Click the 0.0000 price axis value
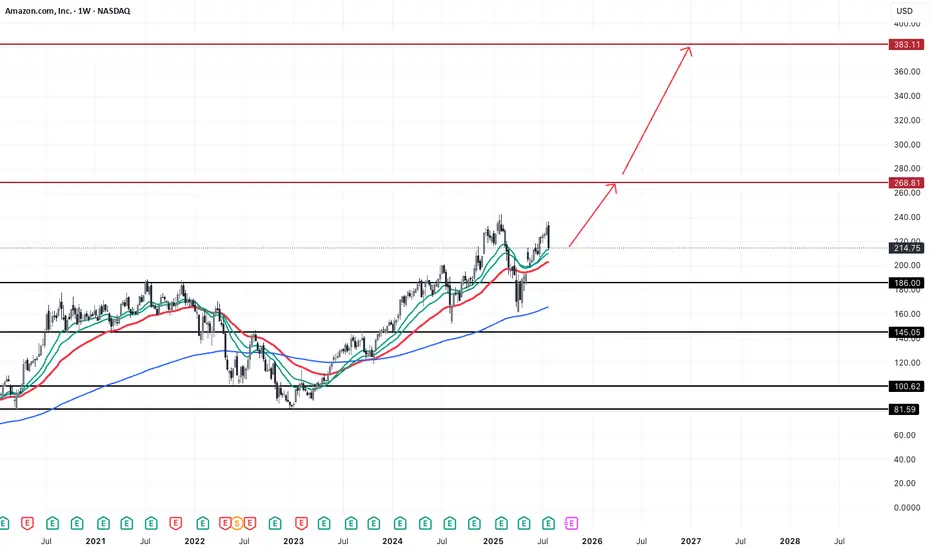This screenshot has height=550, width=932. click(907, 507)
